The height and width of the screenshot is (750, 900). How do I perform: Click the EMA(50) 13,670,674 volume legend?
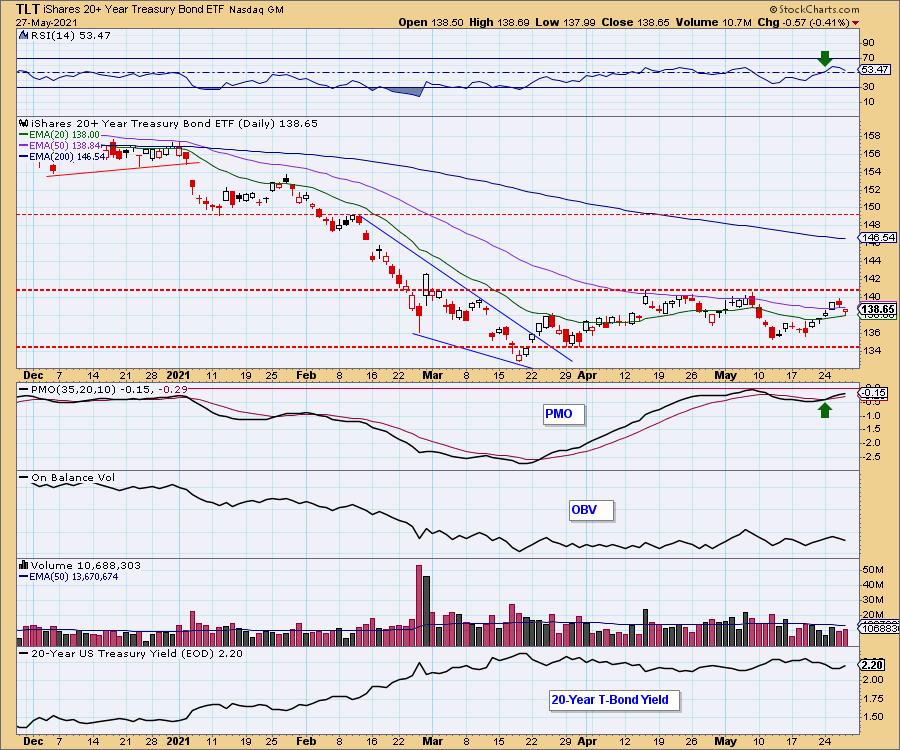tap(69, 576)
